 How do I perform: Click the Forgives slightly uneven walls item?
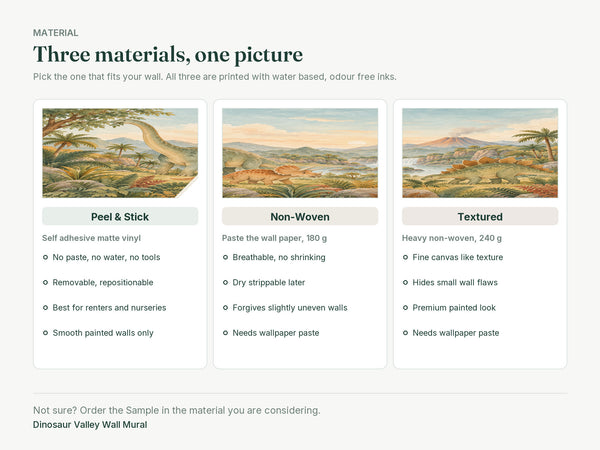(x=290, y=308)
